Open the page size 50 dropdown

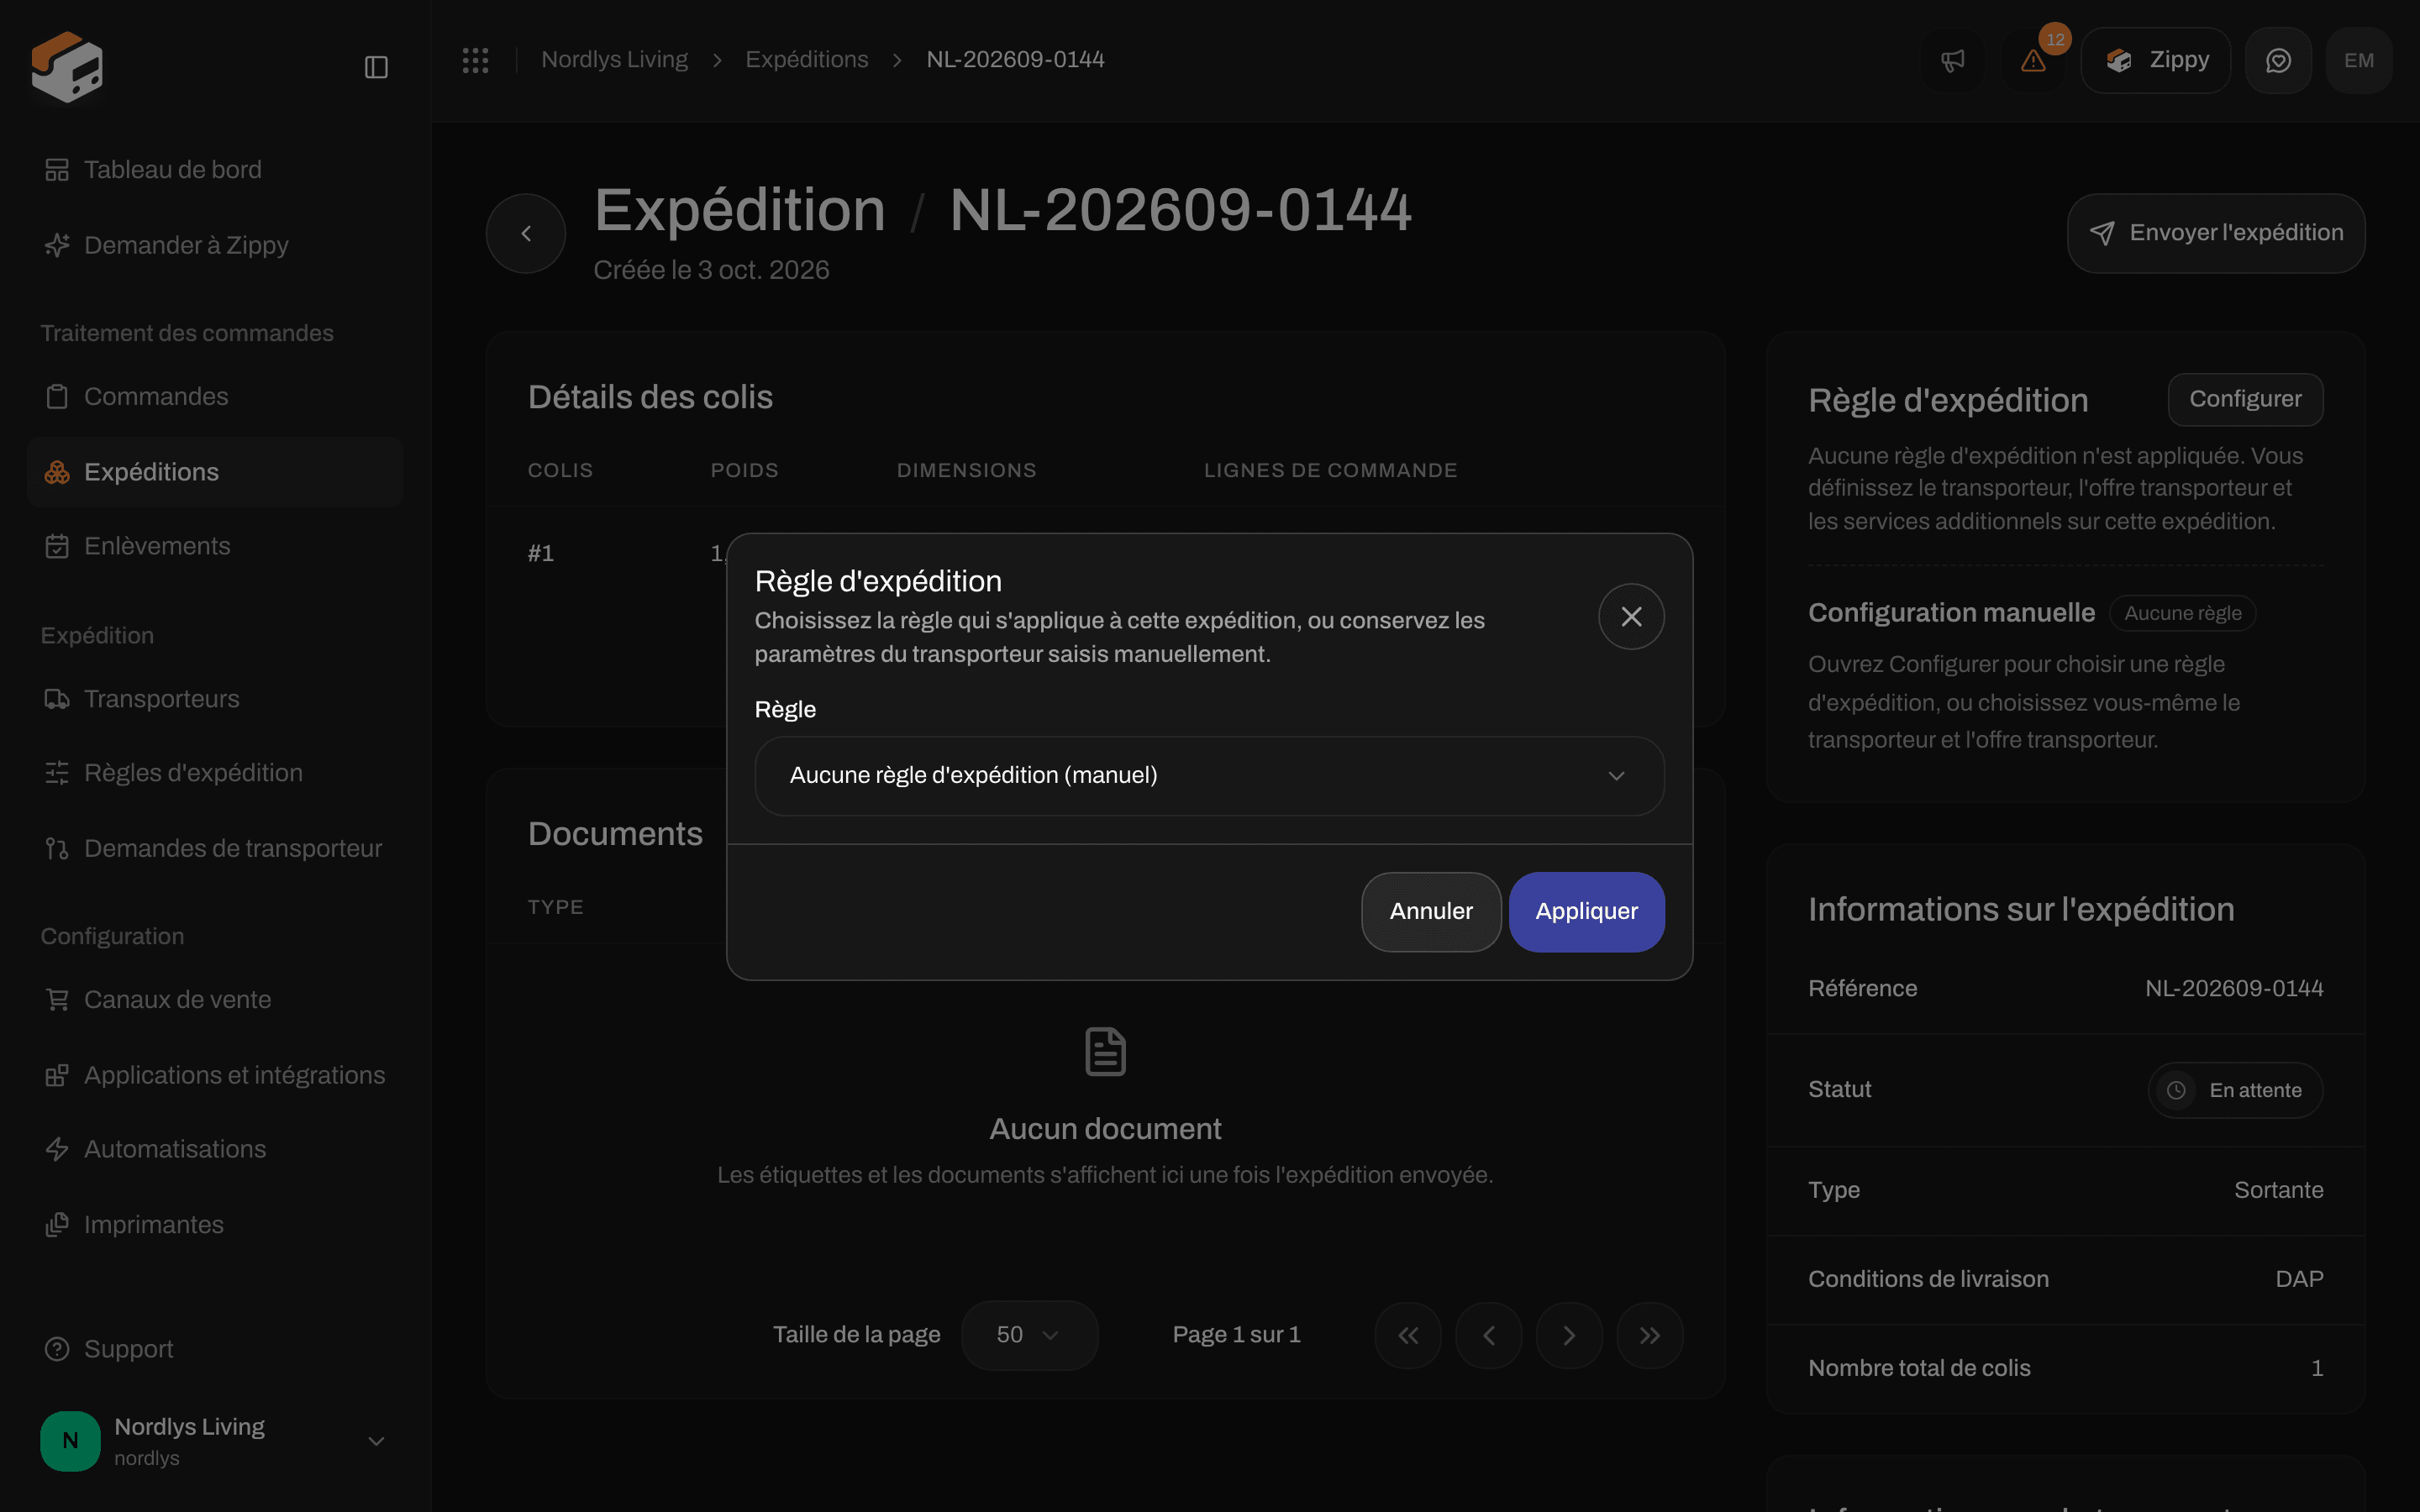pos(1029,1335)
